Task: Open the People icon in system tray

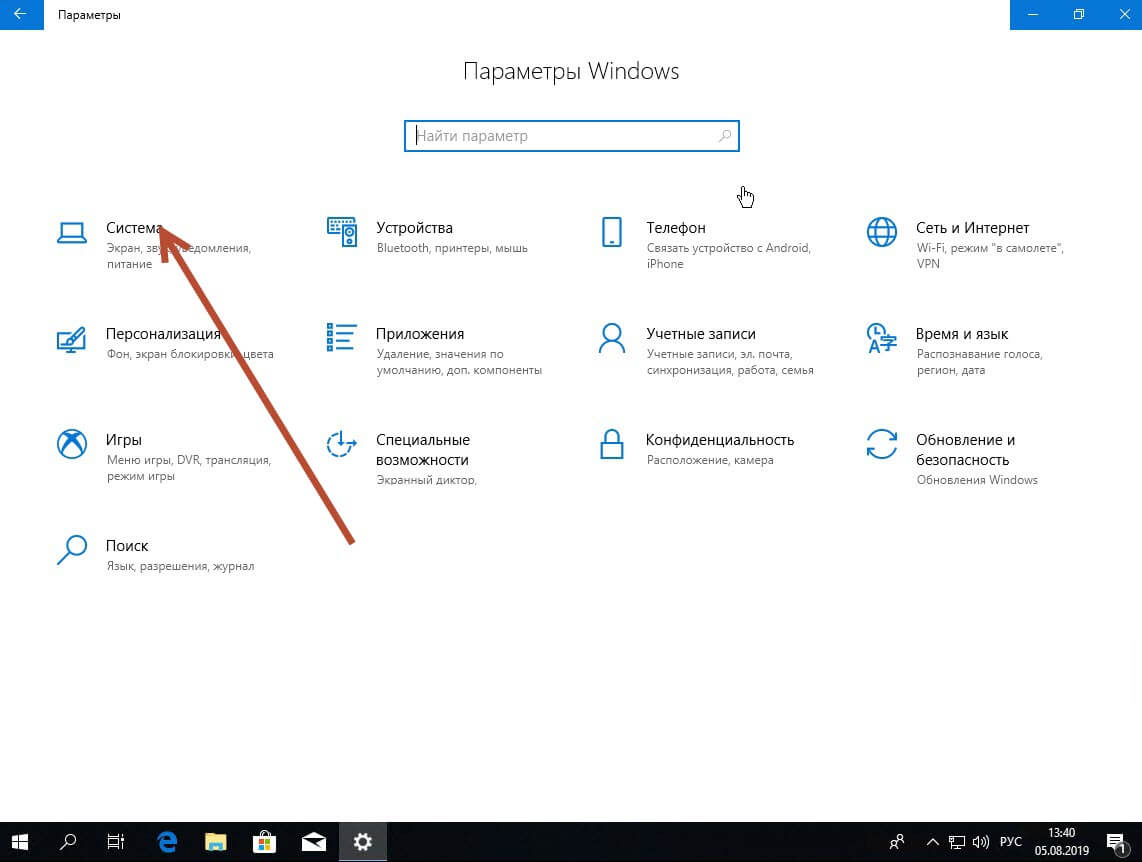Action: [897, 842]
